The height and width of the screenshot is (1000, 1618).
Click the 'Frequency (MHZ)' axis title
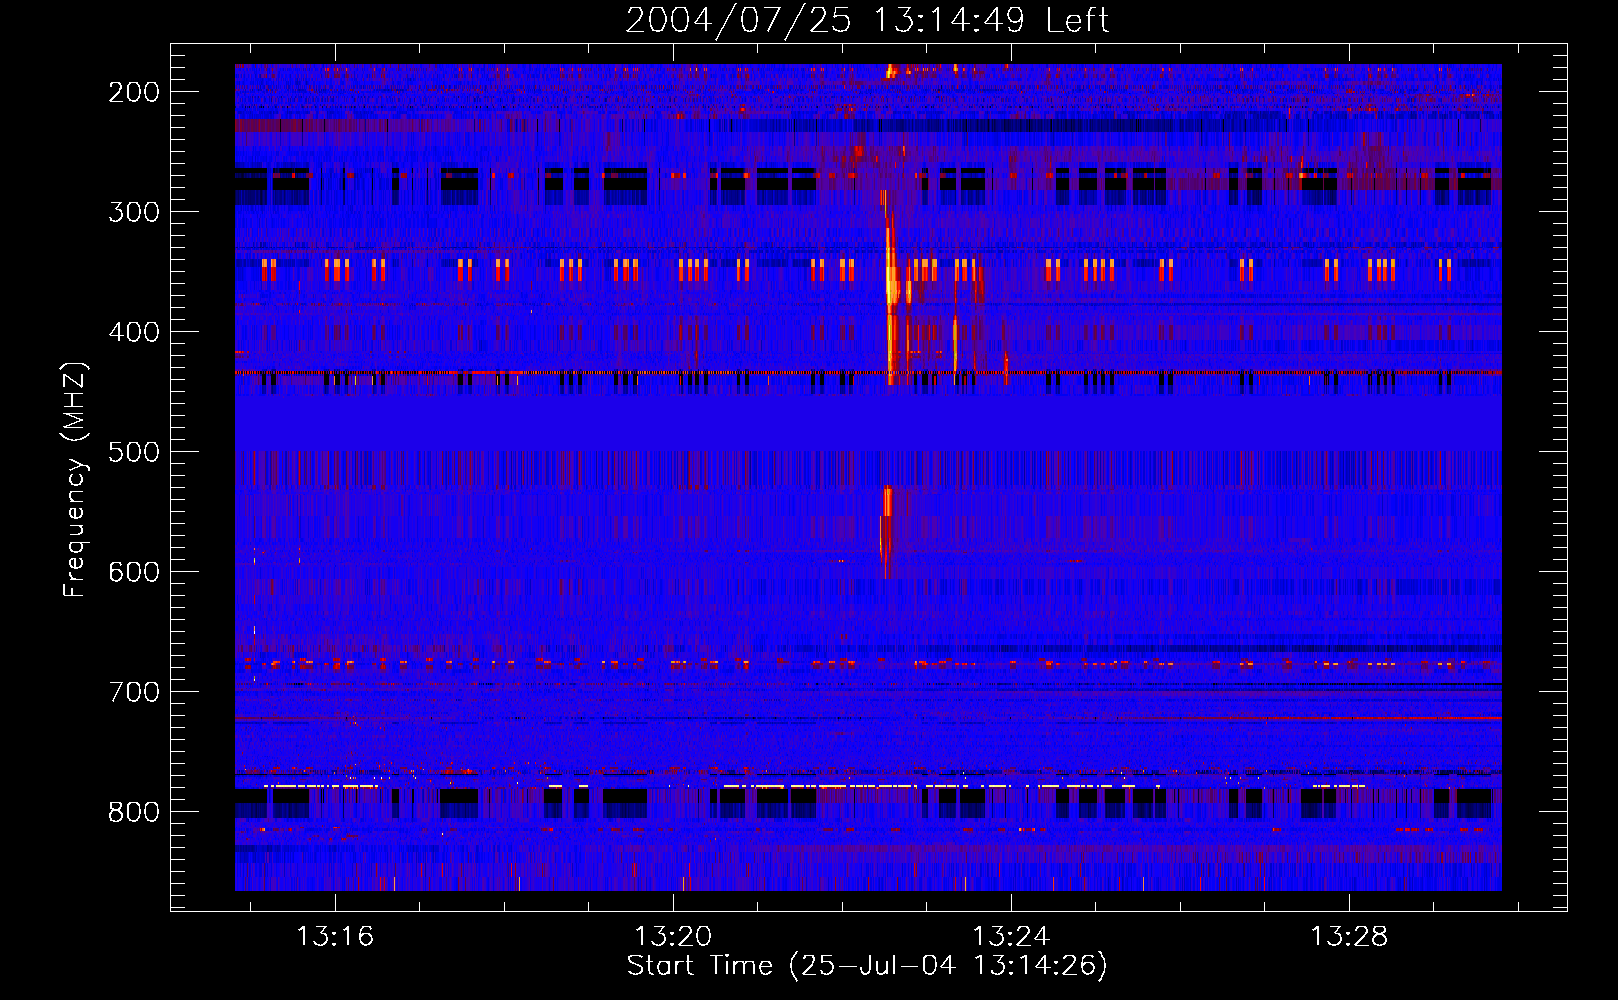(x=76, y=479)
